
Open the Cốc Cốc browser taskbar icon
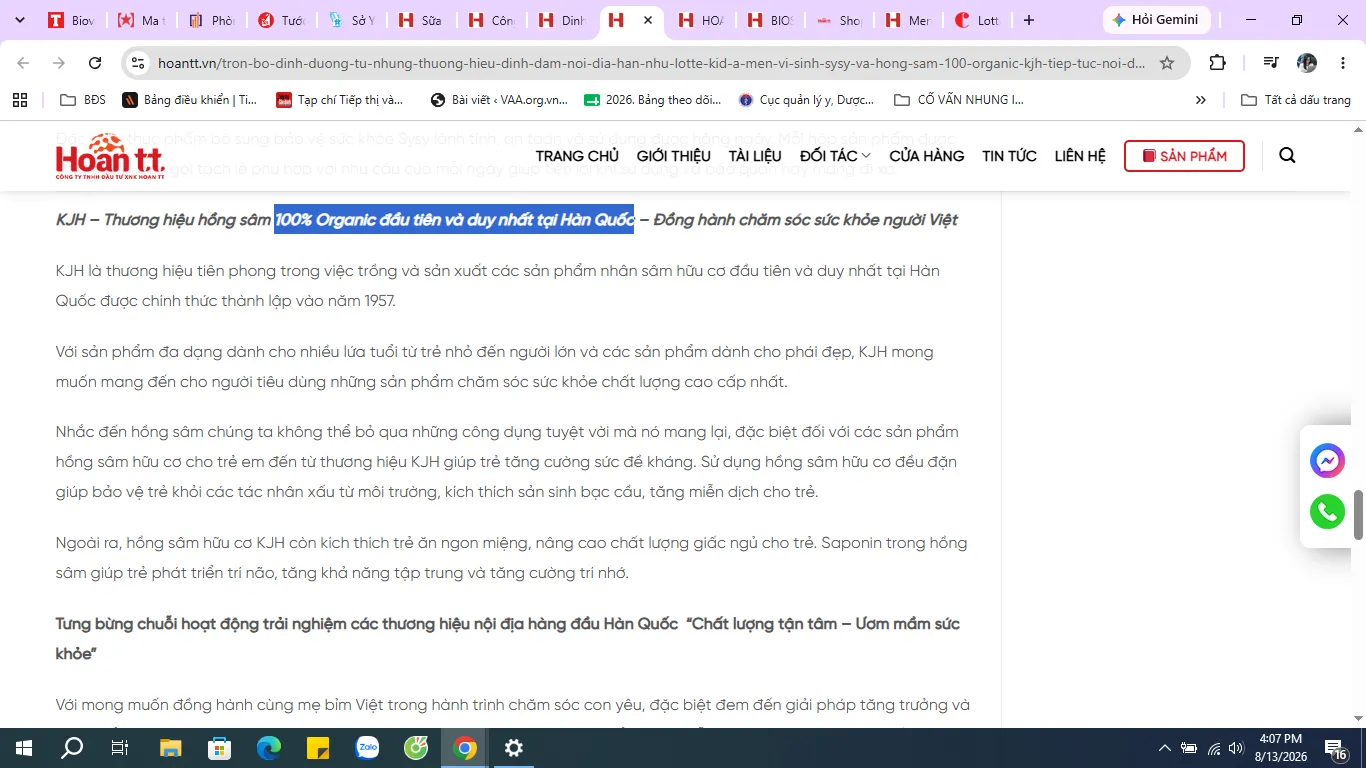(416, 748)
